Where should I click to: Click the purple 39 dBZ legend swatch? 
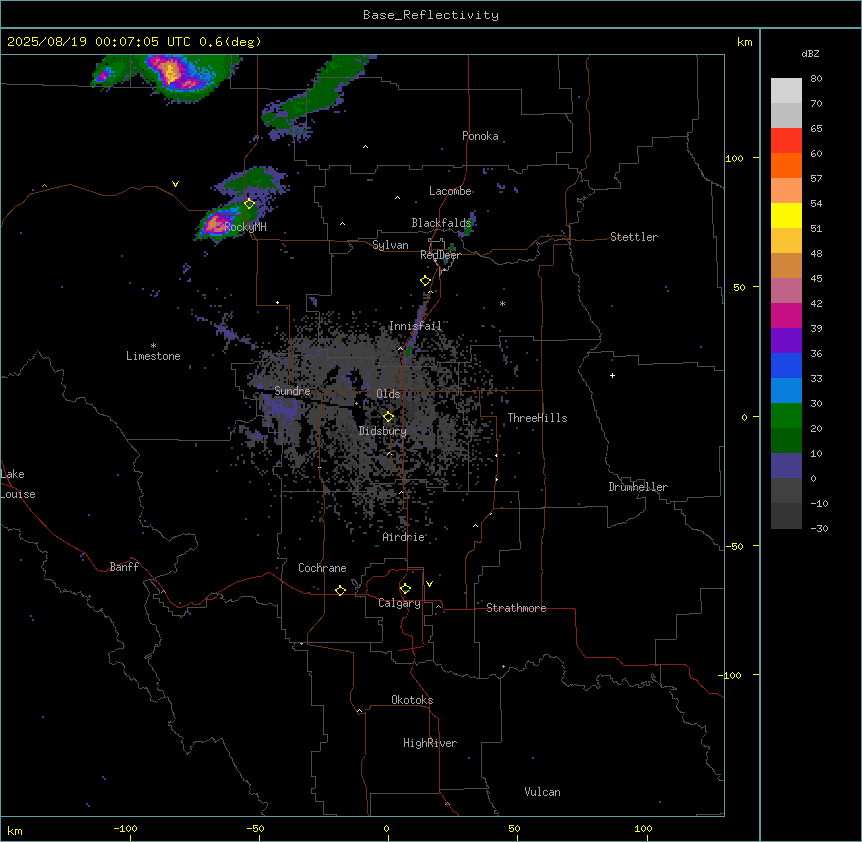click(x=786, y=341)
